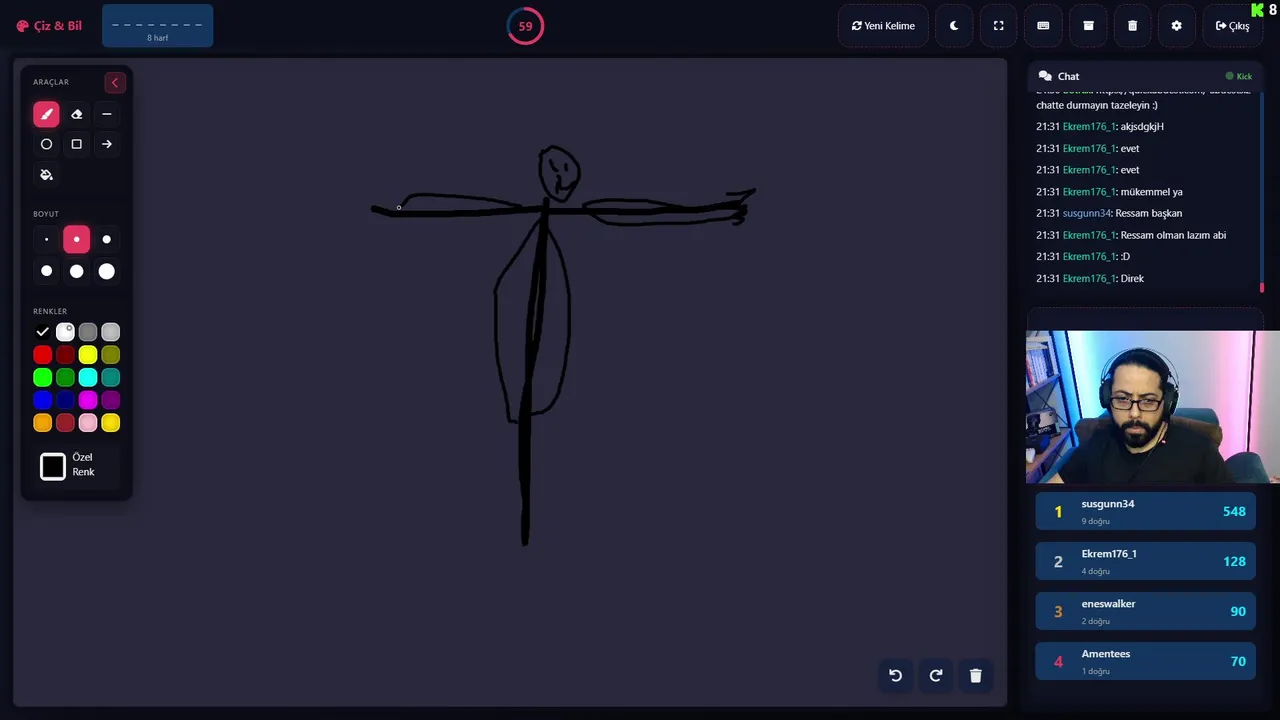Viewport: 1280px width, 720px height.
Task: Choose the highlighted second brush size
Action: pos(76,240)
